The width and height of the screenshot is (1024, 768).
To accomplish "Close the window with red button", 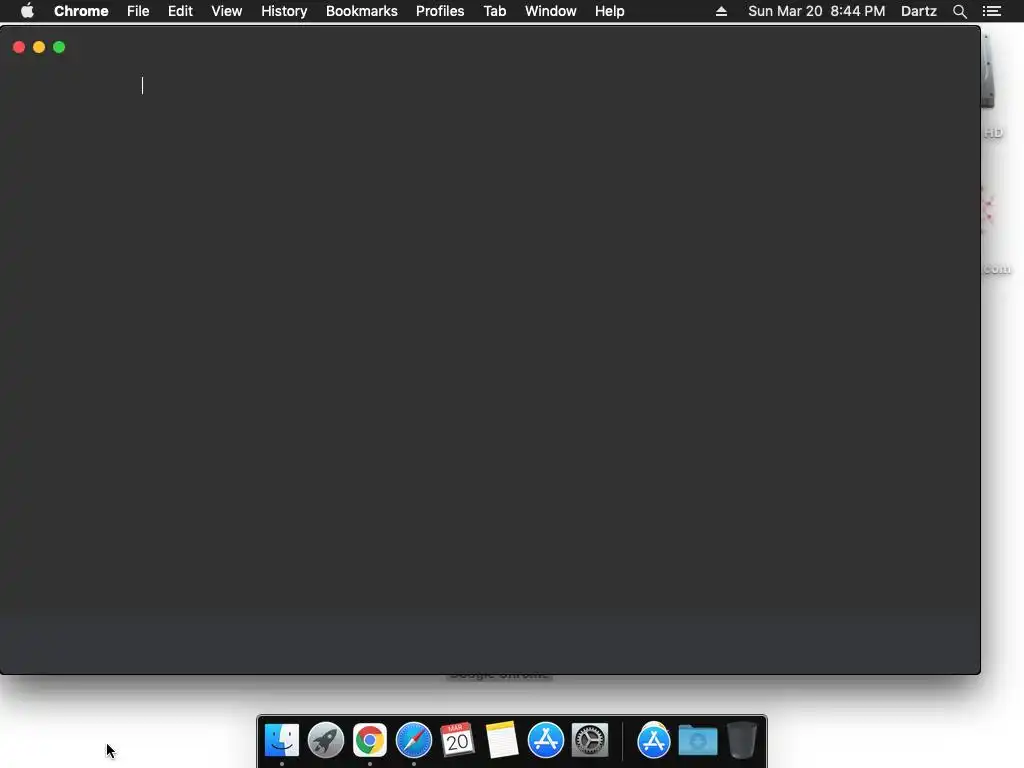I will 19,47.
